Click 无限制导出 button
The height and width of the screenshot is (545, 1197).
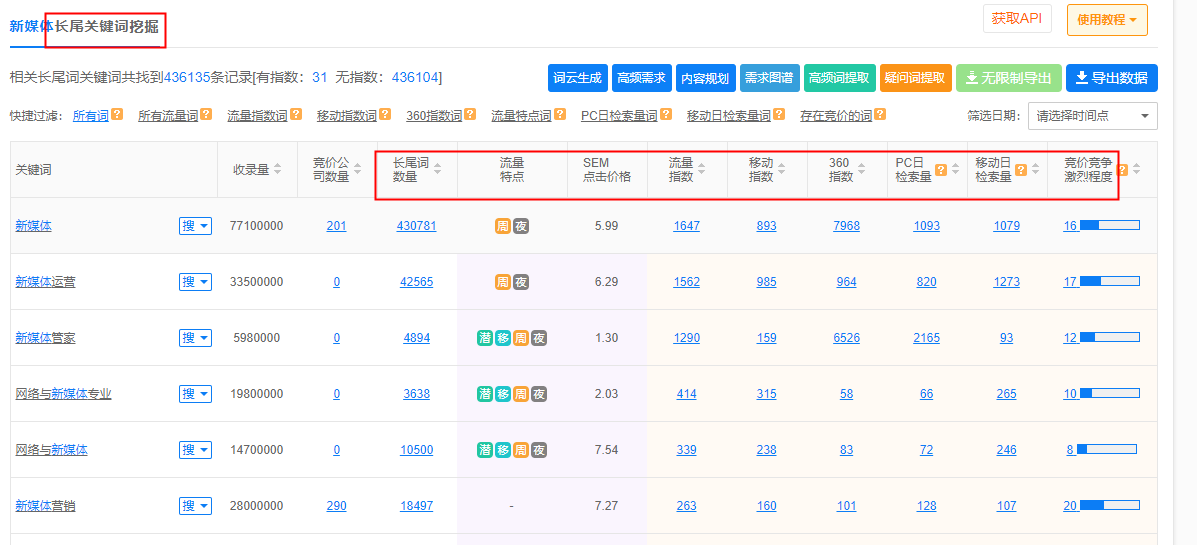click(x=1008, y=78)
